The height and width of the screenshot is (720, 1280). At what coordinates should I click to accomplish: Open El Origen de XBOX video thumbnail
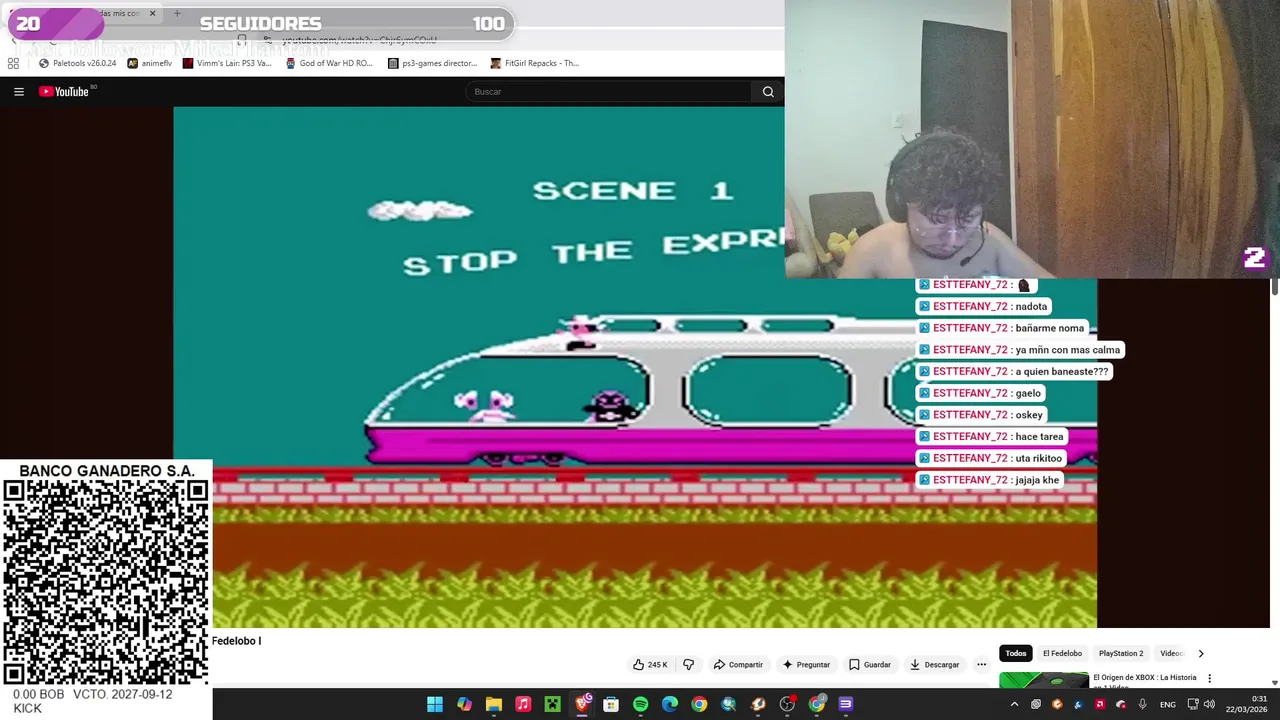(1043, 680)
